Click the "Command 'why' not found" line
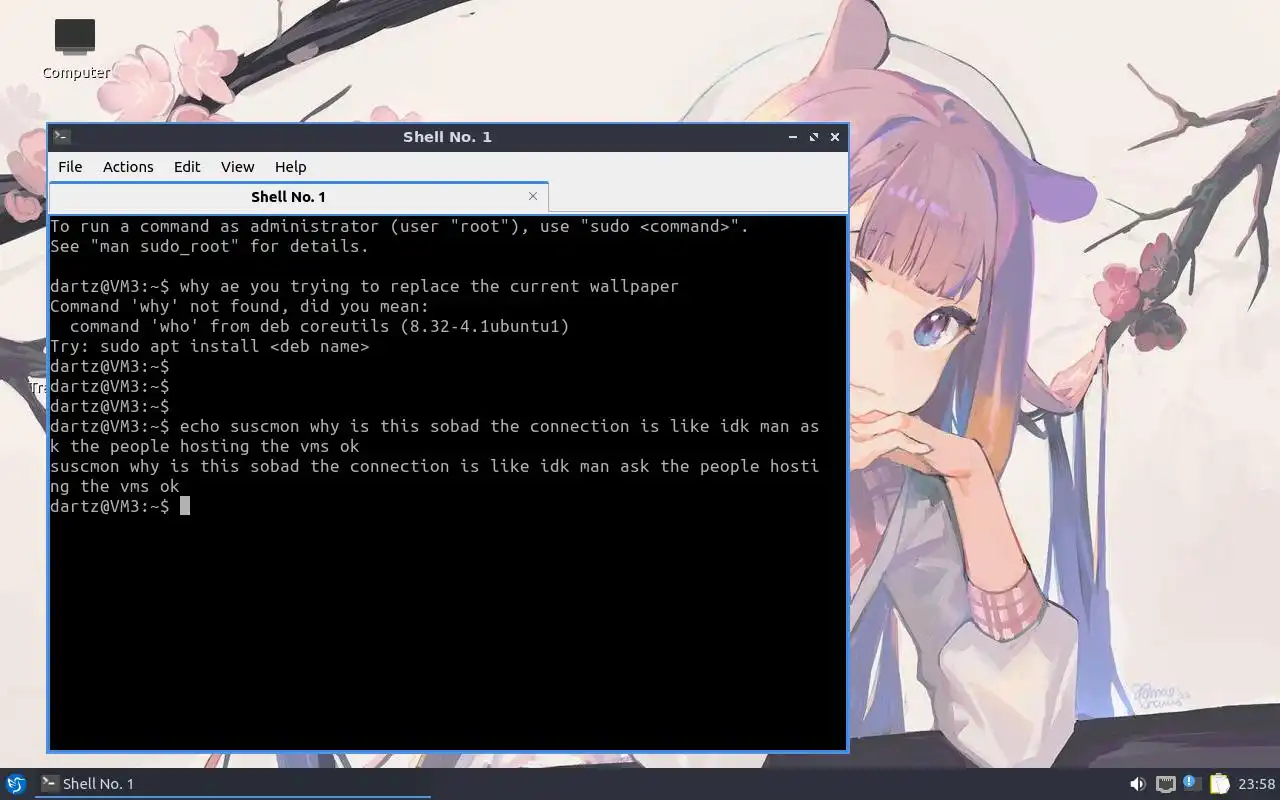The width and height of the screenshot is (1280, 800). [x=239, y=306]
